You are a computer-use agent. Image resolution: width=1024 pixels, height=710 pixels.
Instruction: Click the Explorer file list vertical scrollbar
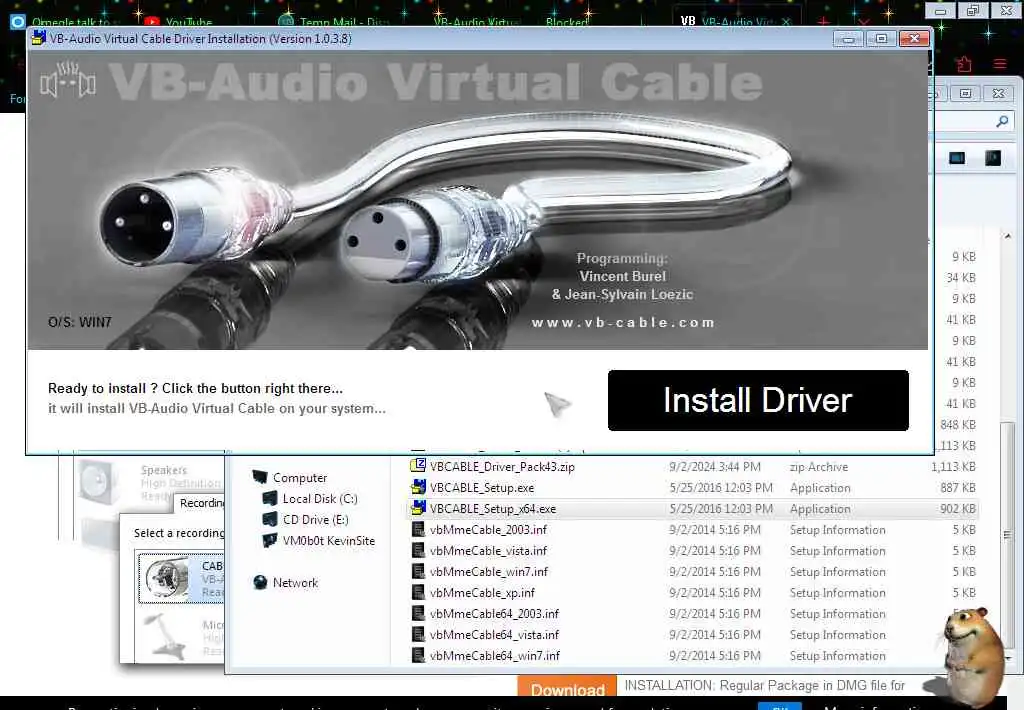[x=1008, y=536]
